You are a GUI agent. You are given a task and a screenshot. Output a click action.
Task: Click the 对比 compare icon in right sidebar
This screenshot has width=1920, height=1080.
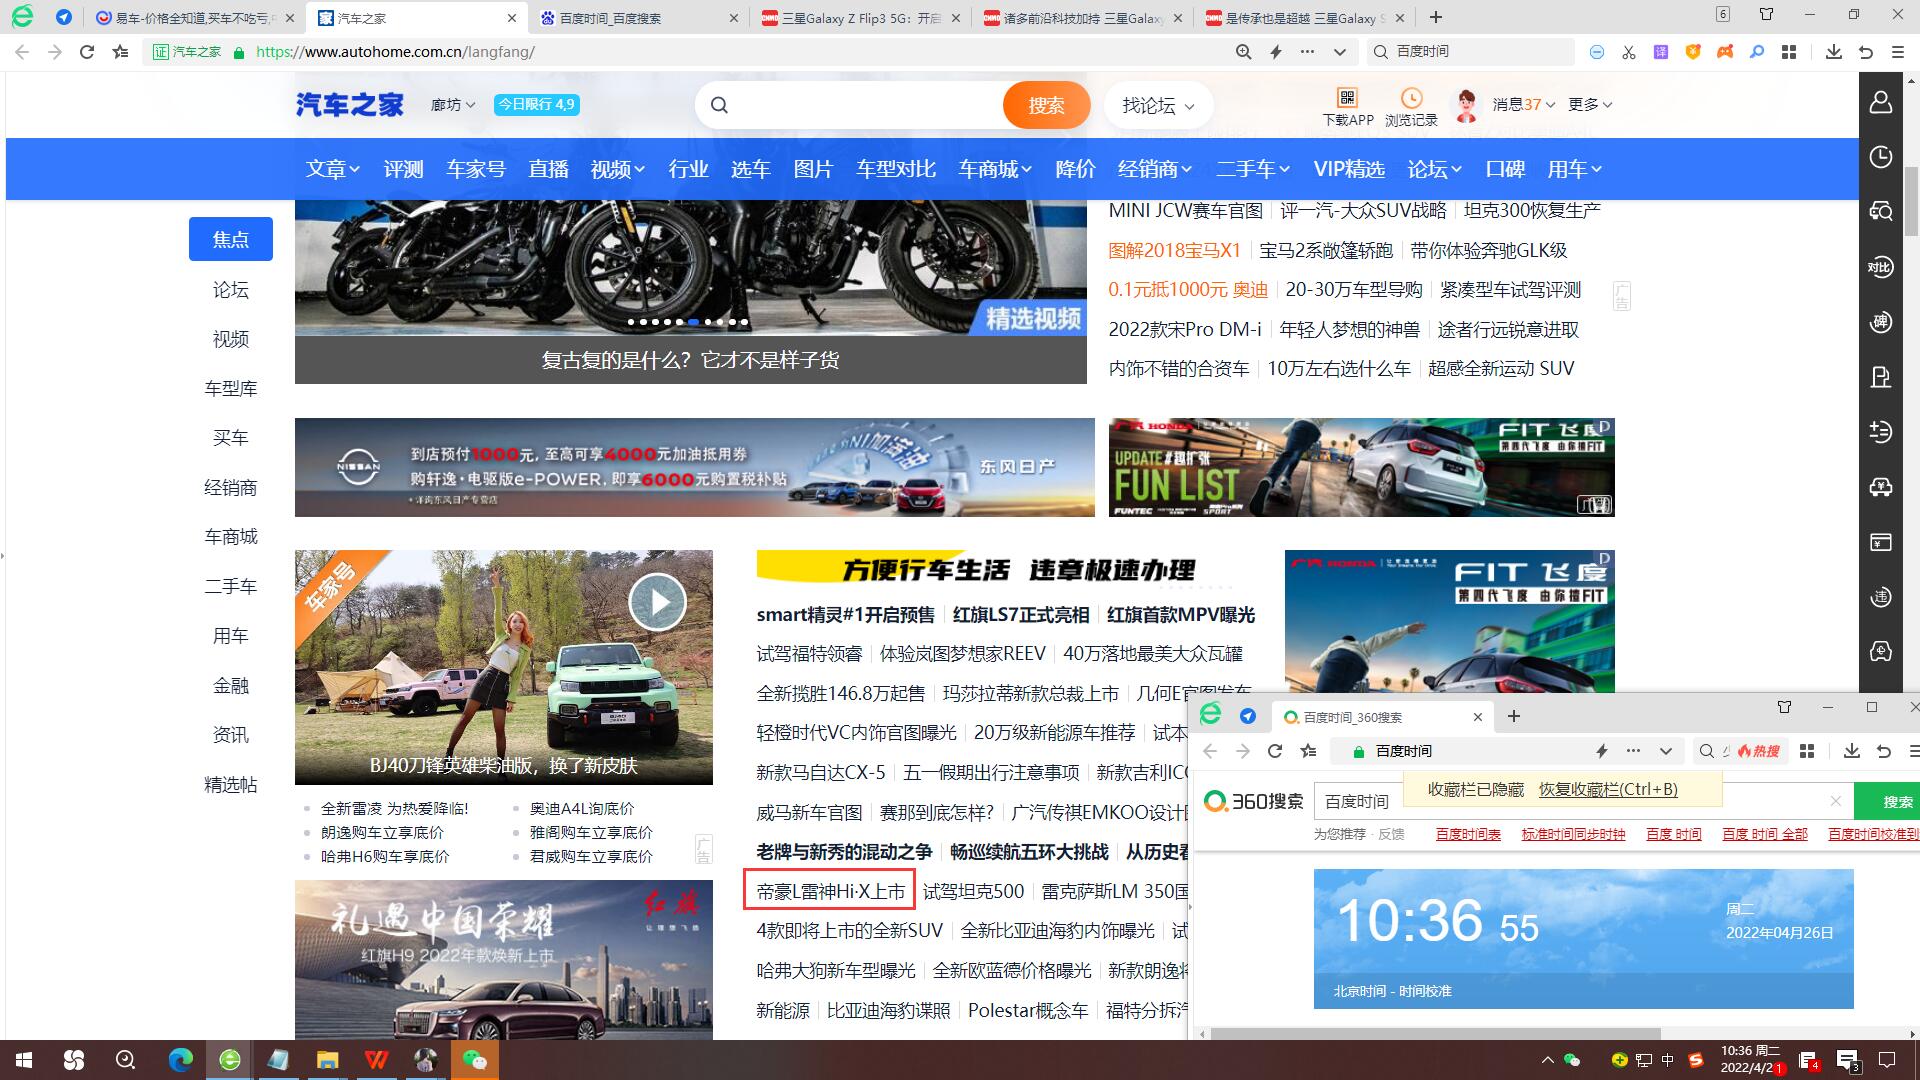pyautogui.click(x=1881, y=267)
